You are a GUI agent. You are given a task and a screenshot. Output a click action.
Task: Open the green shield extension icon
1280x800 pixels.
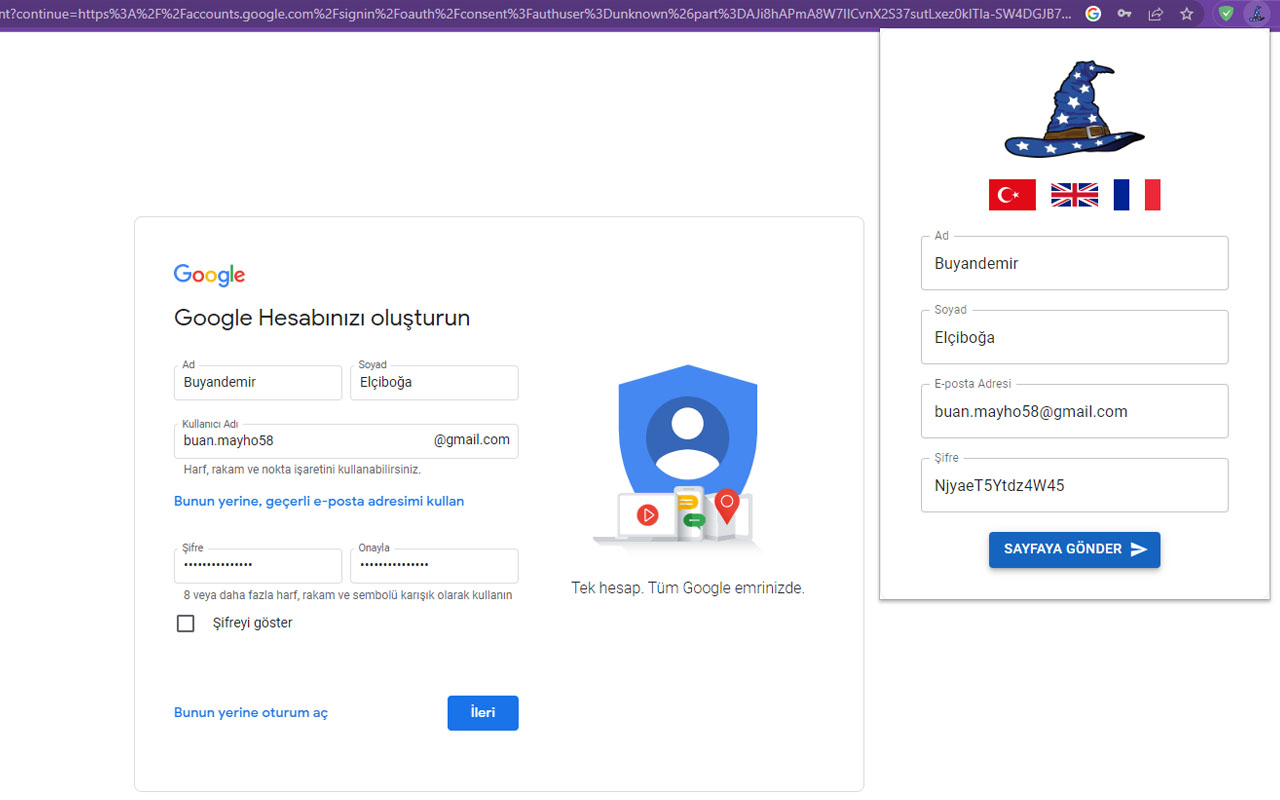tap(1226, 14)
